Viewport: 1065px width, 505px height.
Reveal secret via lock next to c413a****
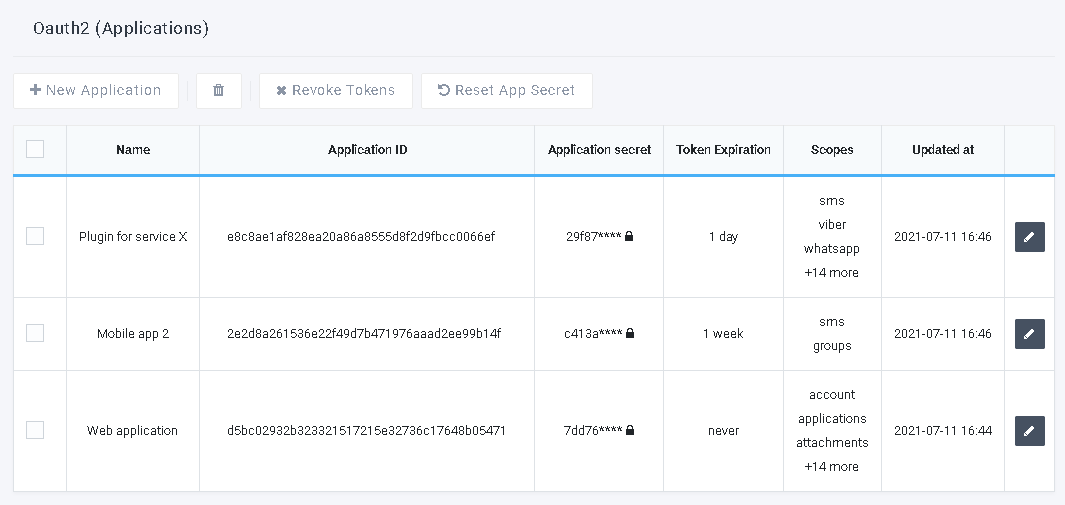point(630,333)
